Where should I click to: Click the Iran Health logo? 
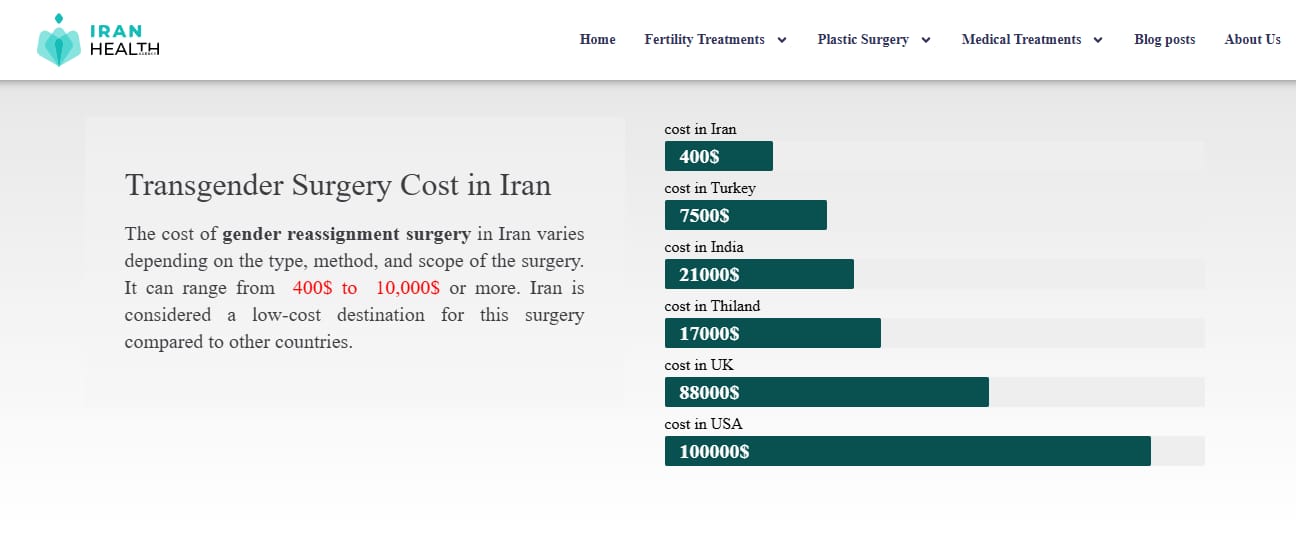point(98,40)
